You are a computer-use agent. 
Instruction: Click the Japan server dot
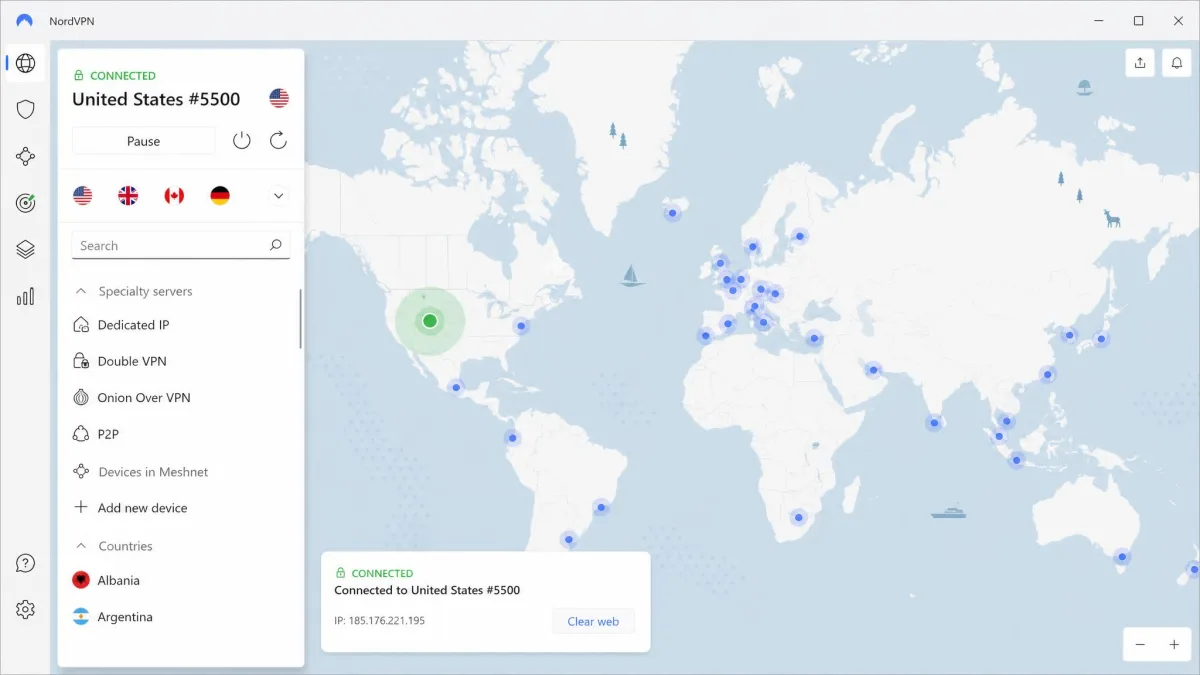tap(1101, 339)
